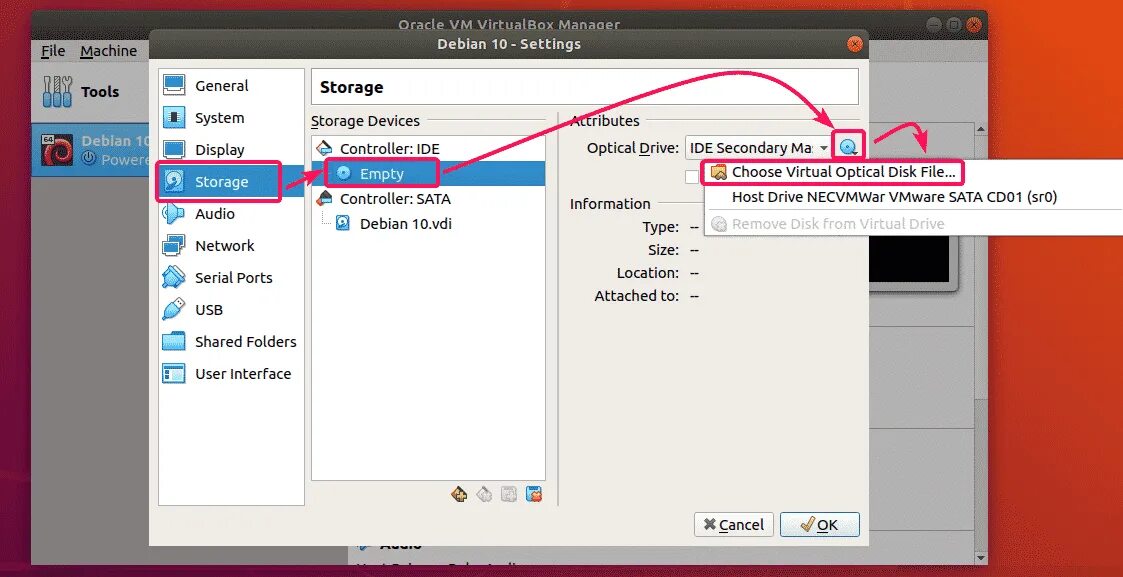Click scrollbar down arrow in Manager window
The image size is (1123, 577).
[x=980, y=556]
